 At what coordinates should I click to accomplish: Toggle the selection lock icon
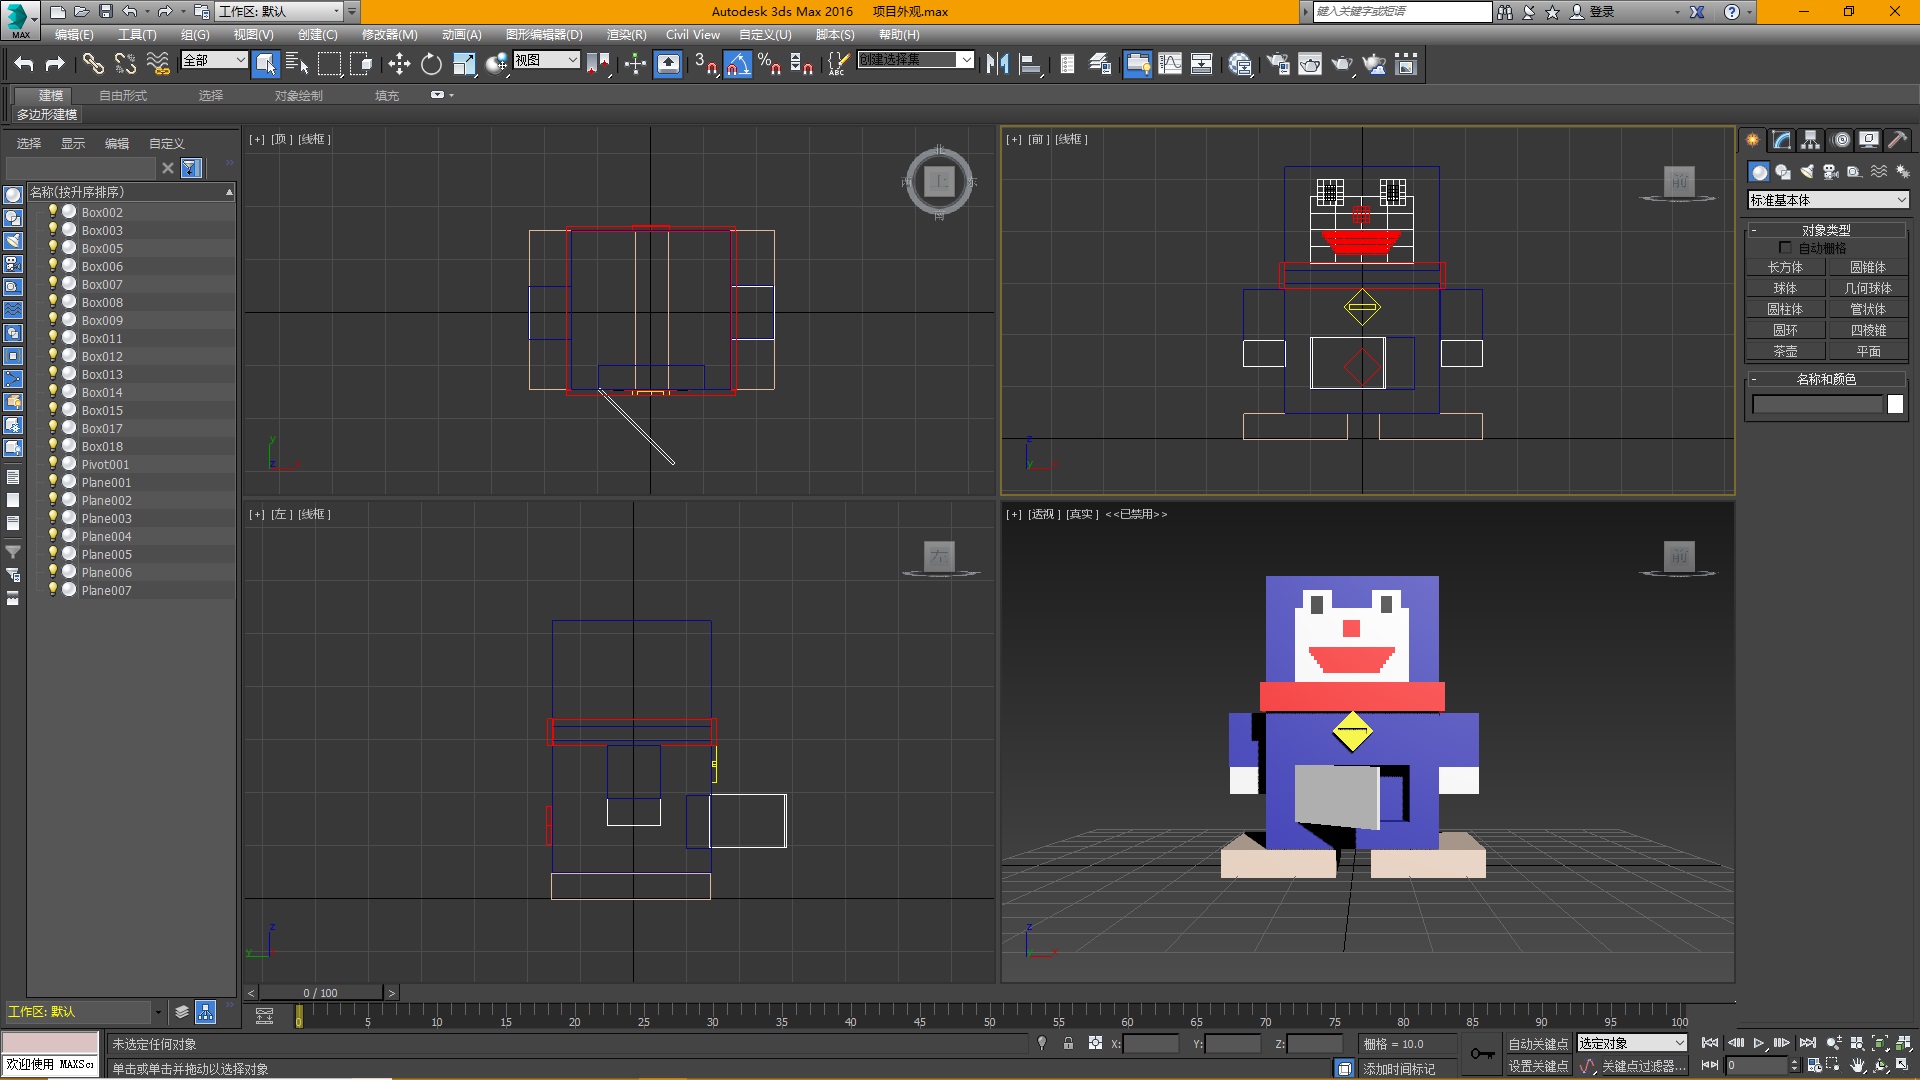(1068, 1043)
